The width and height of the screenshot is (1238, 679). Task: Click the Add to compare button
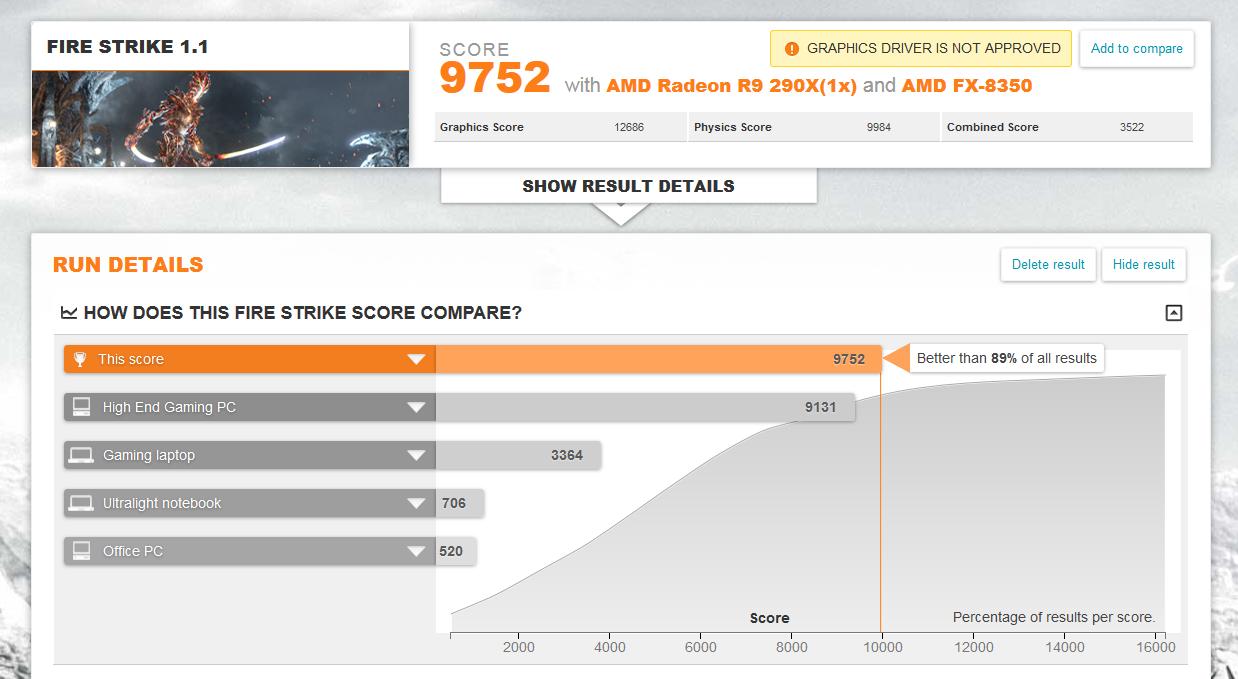[x=1136, y=48]
